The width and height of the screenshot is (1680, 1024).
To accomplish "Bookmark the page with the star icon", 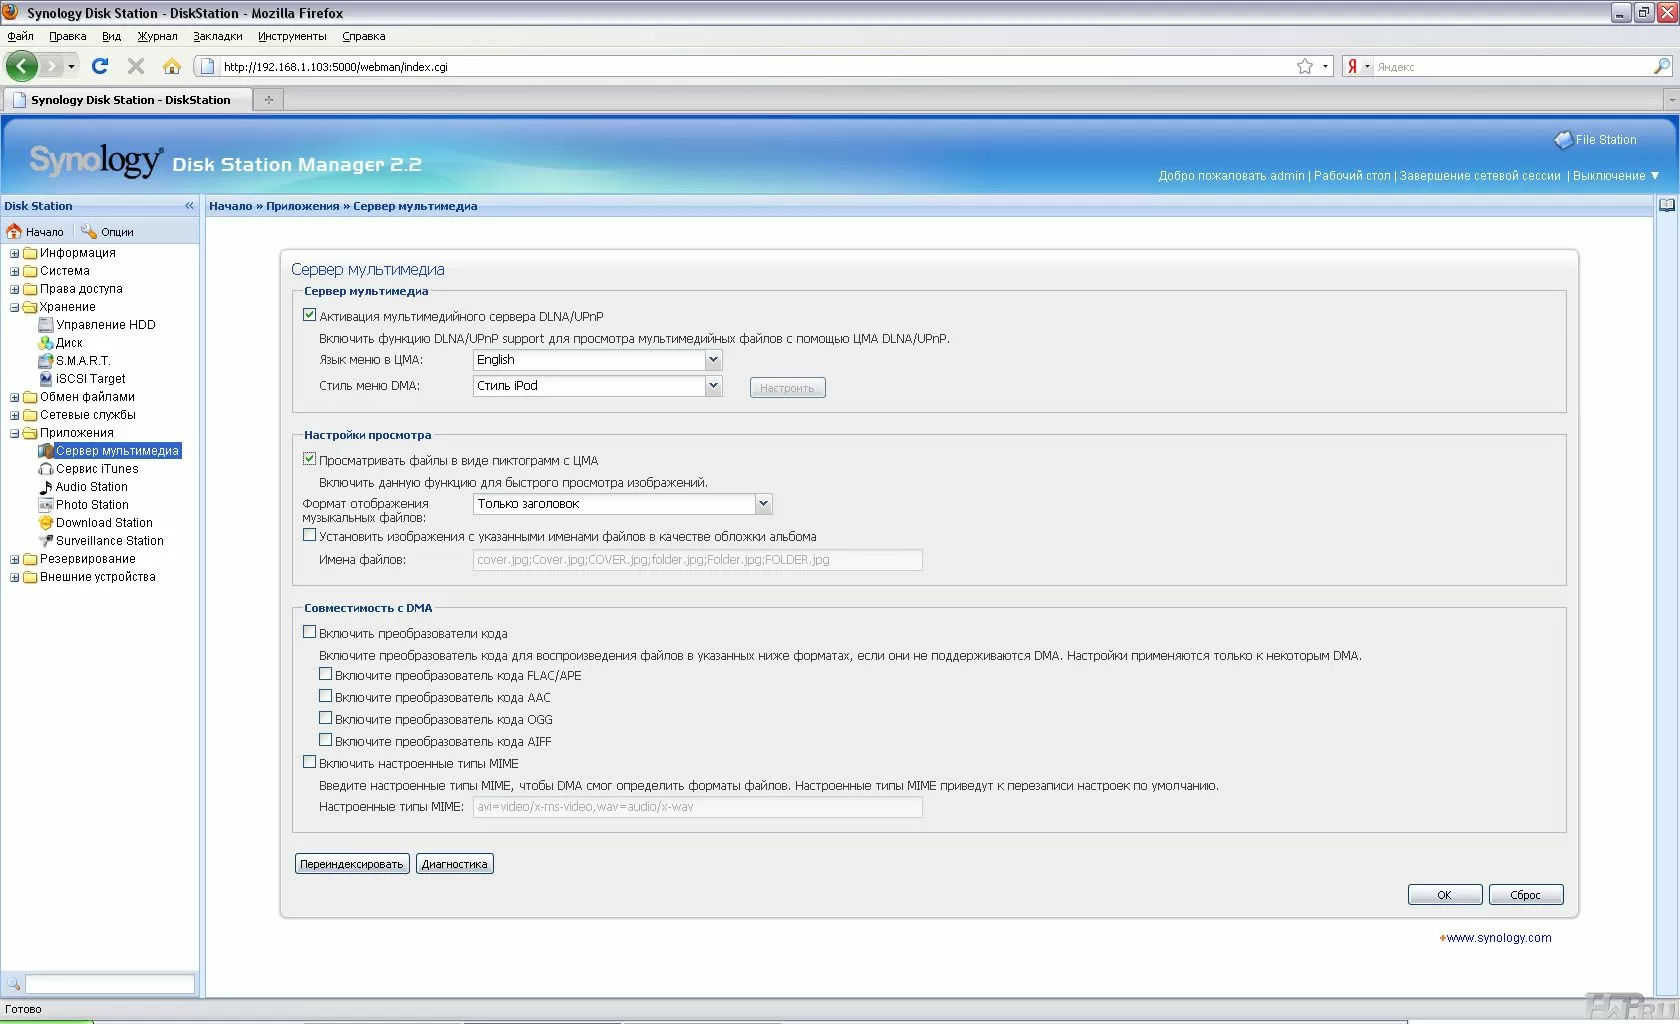I will pyautogui.click(x=1305, y=66).
